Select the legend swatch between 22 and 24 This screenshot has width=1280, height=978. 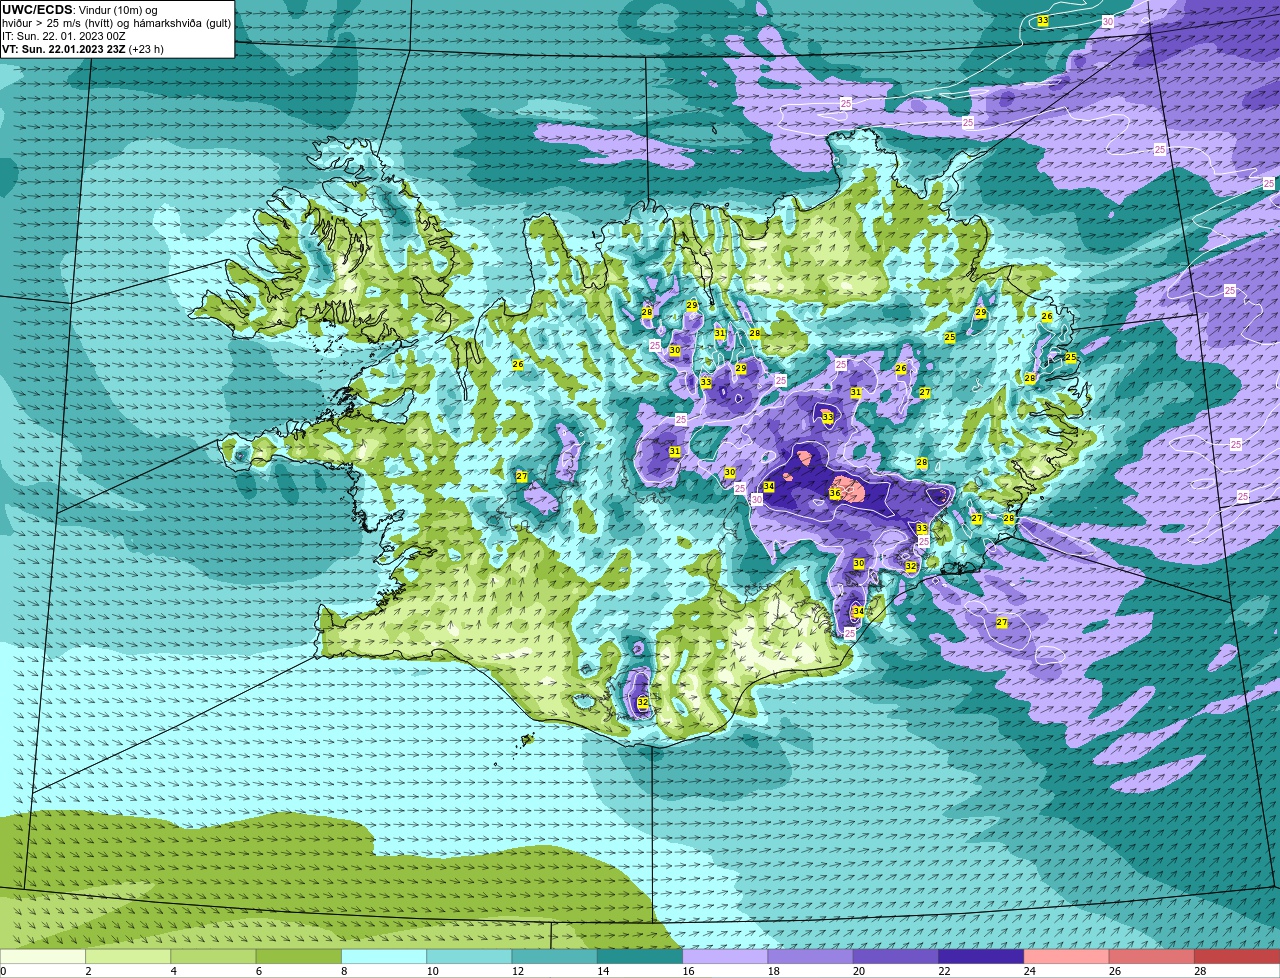(x=981, y=957)
